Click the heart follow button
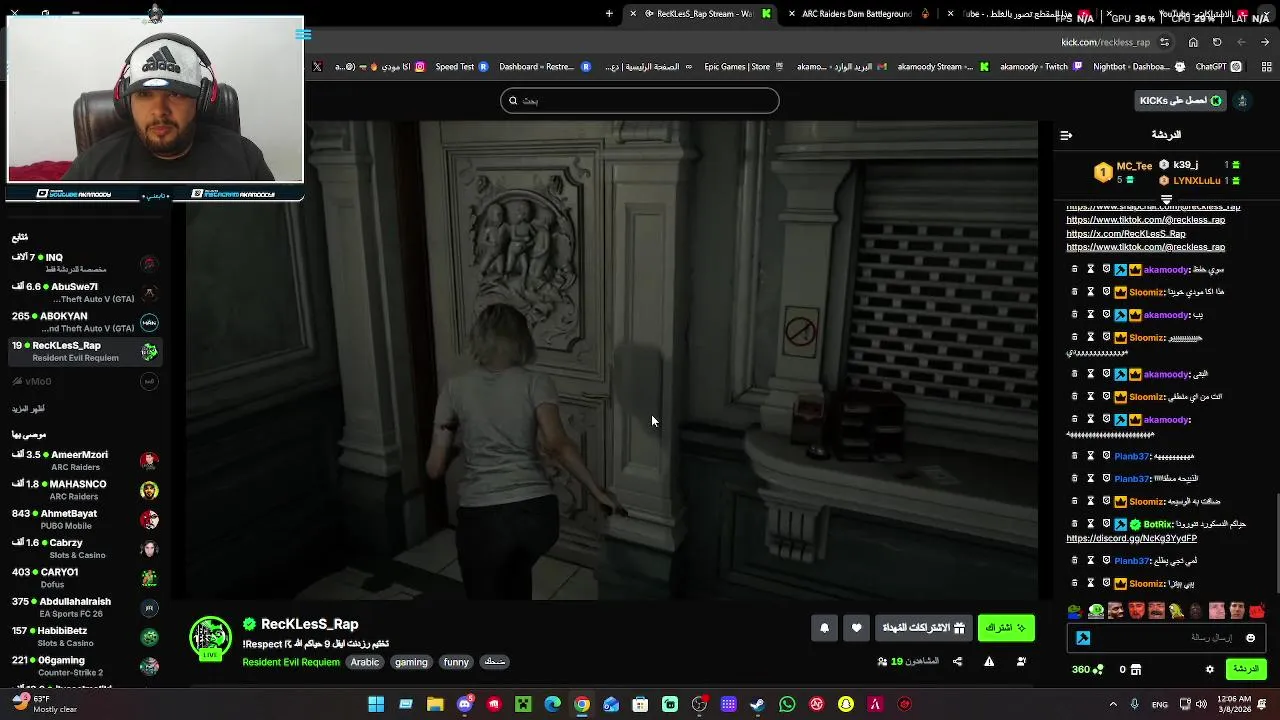The width and height of the screenshot is (1280, 720). 856,628
